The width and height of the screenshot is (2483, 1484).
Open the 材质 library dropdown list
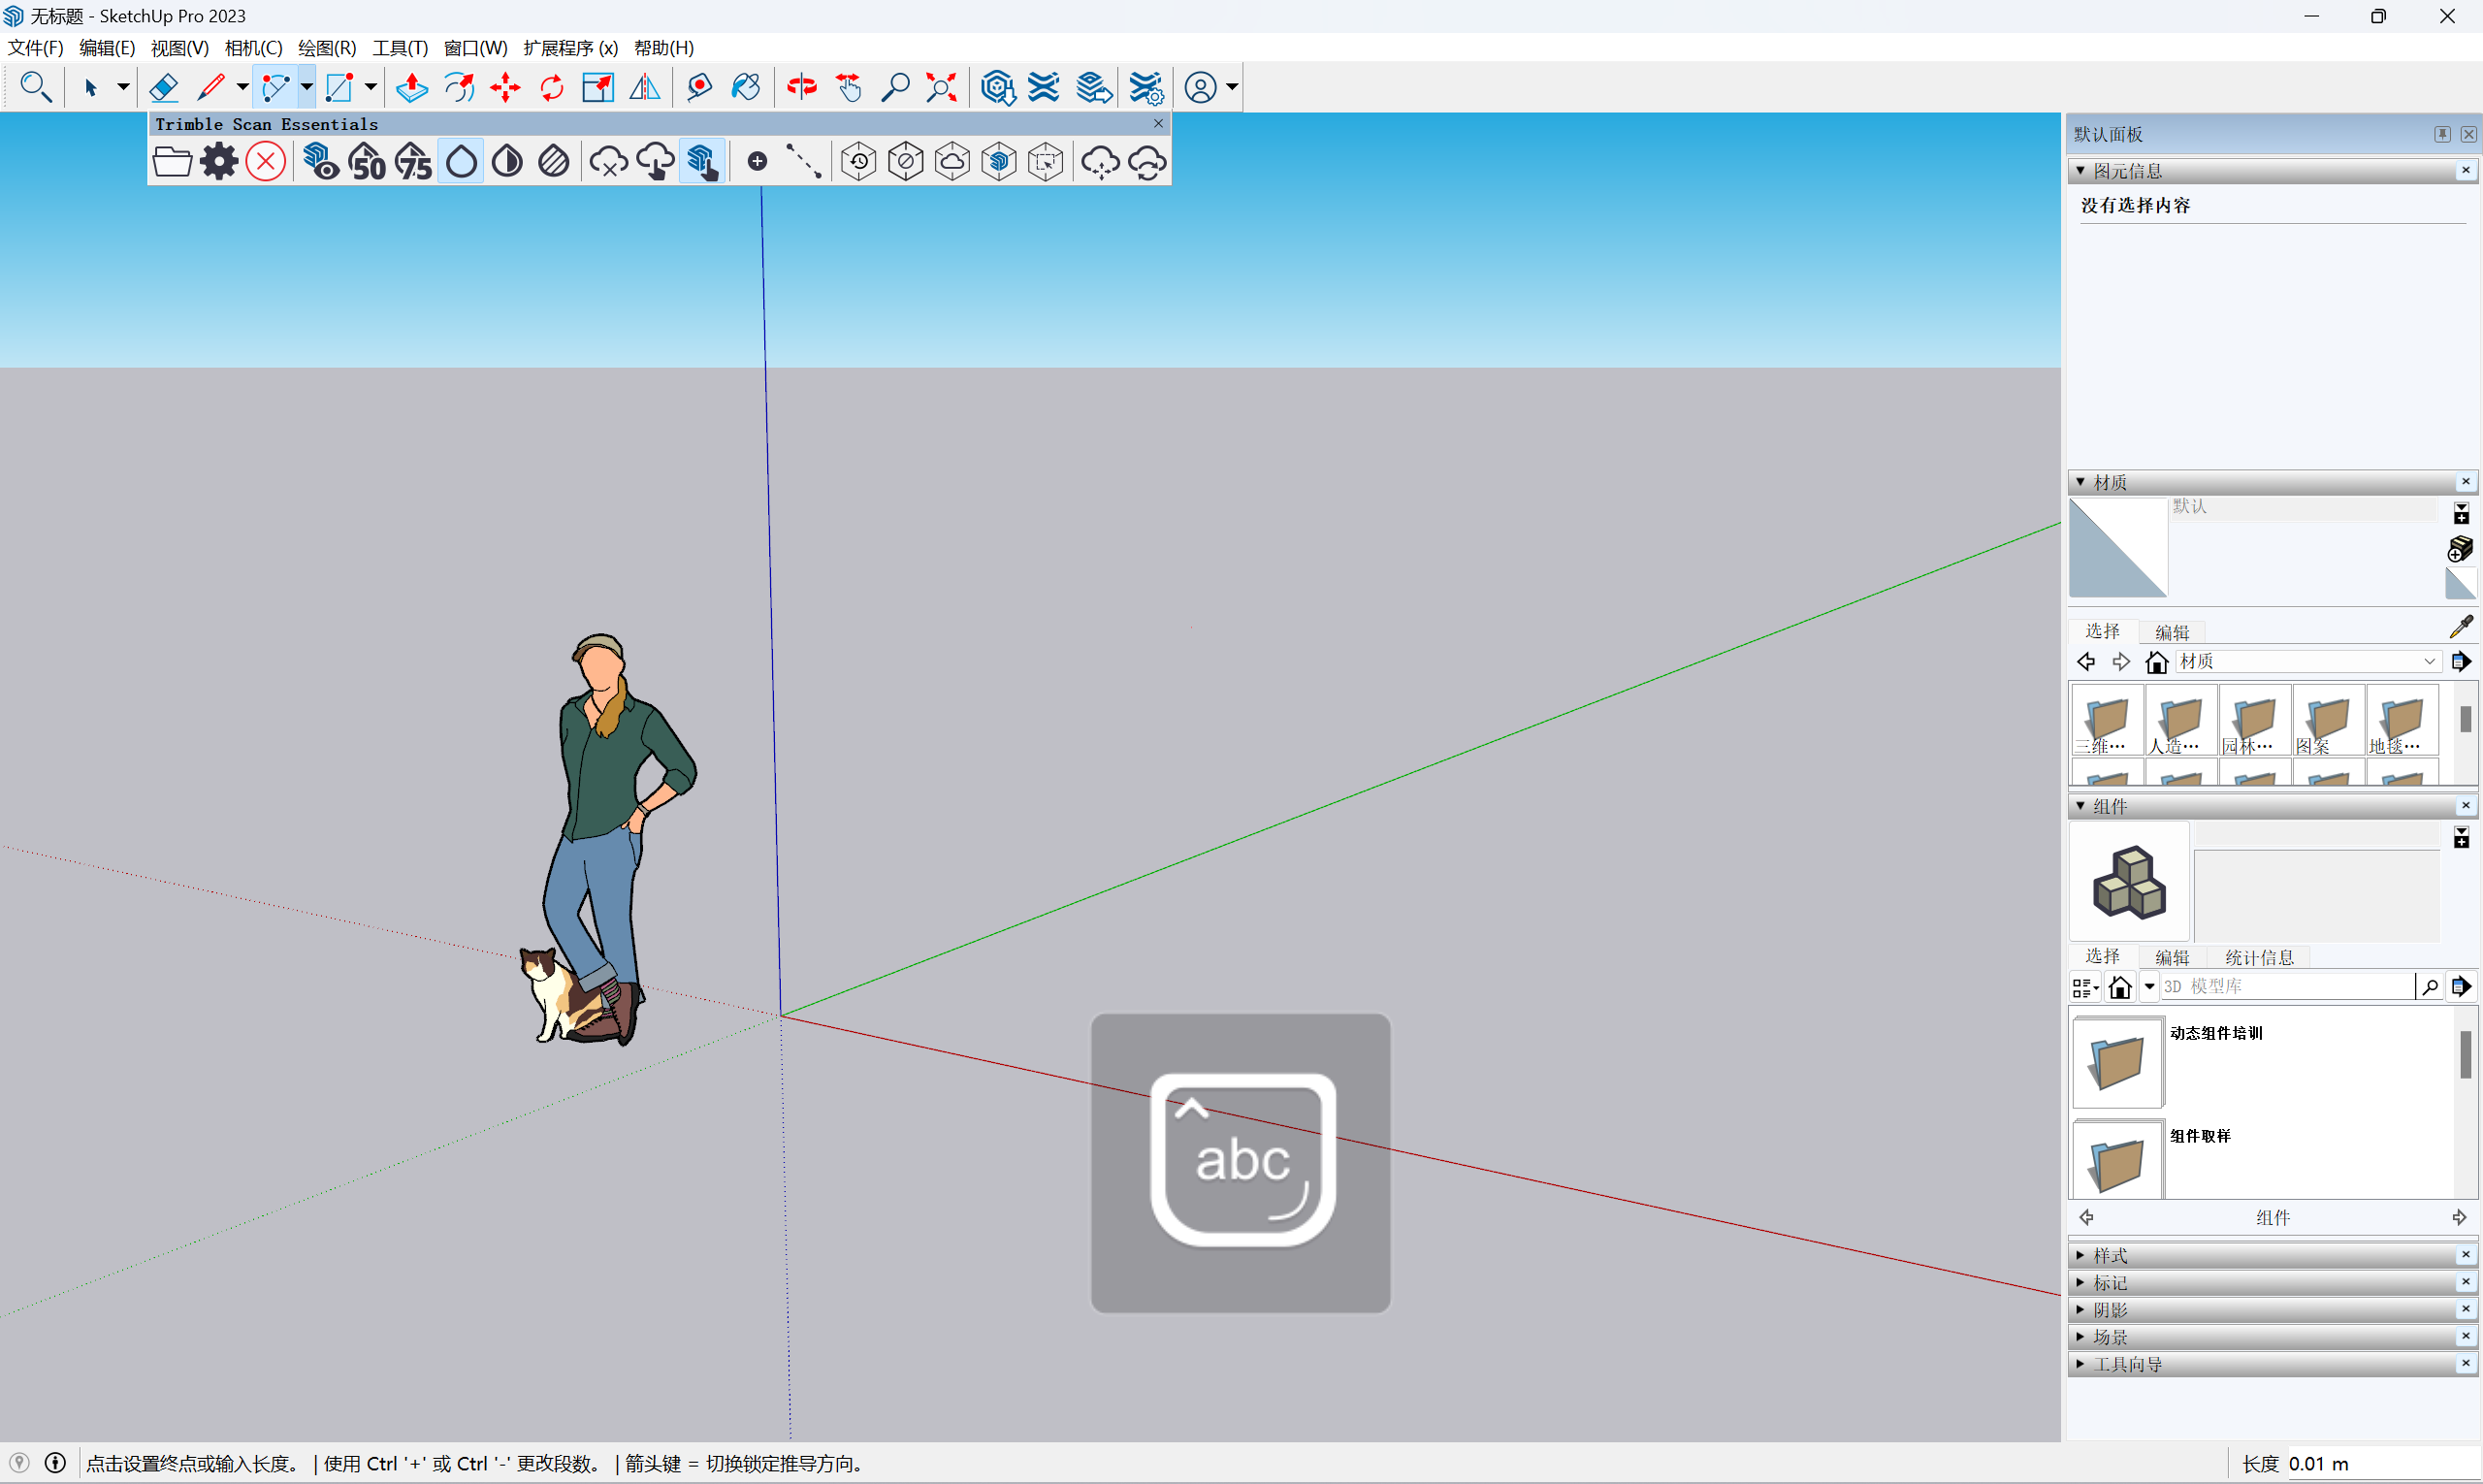2428,662
